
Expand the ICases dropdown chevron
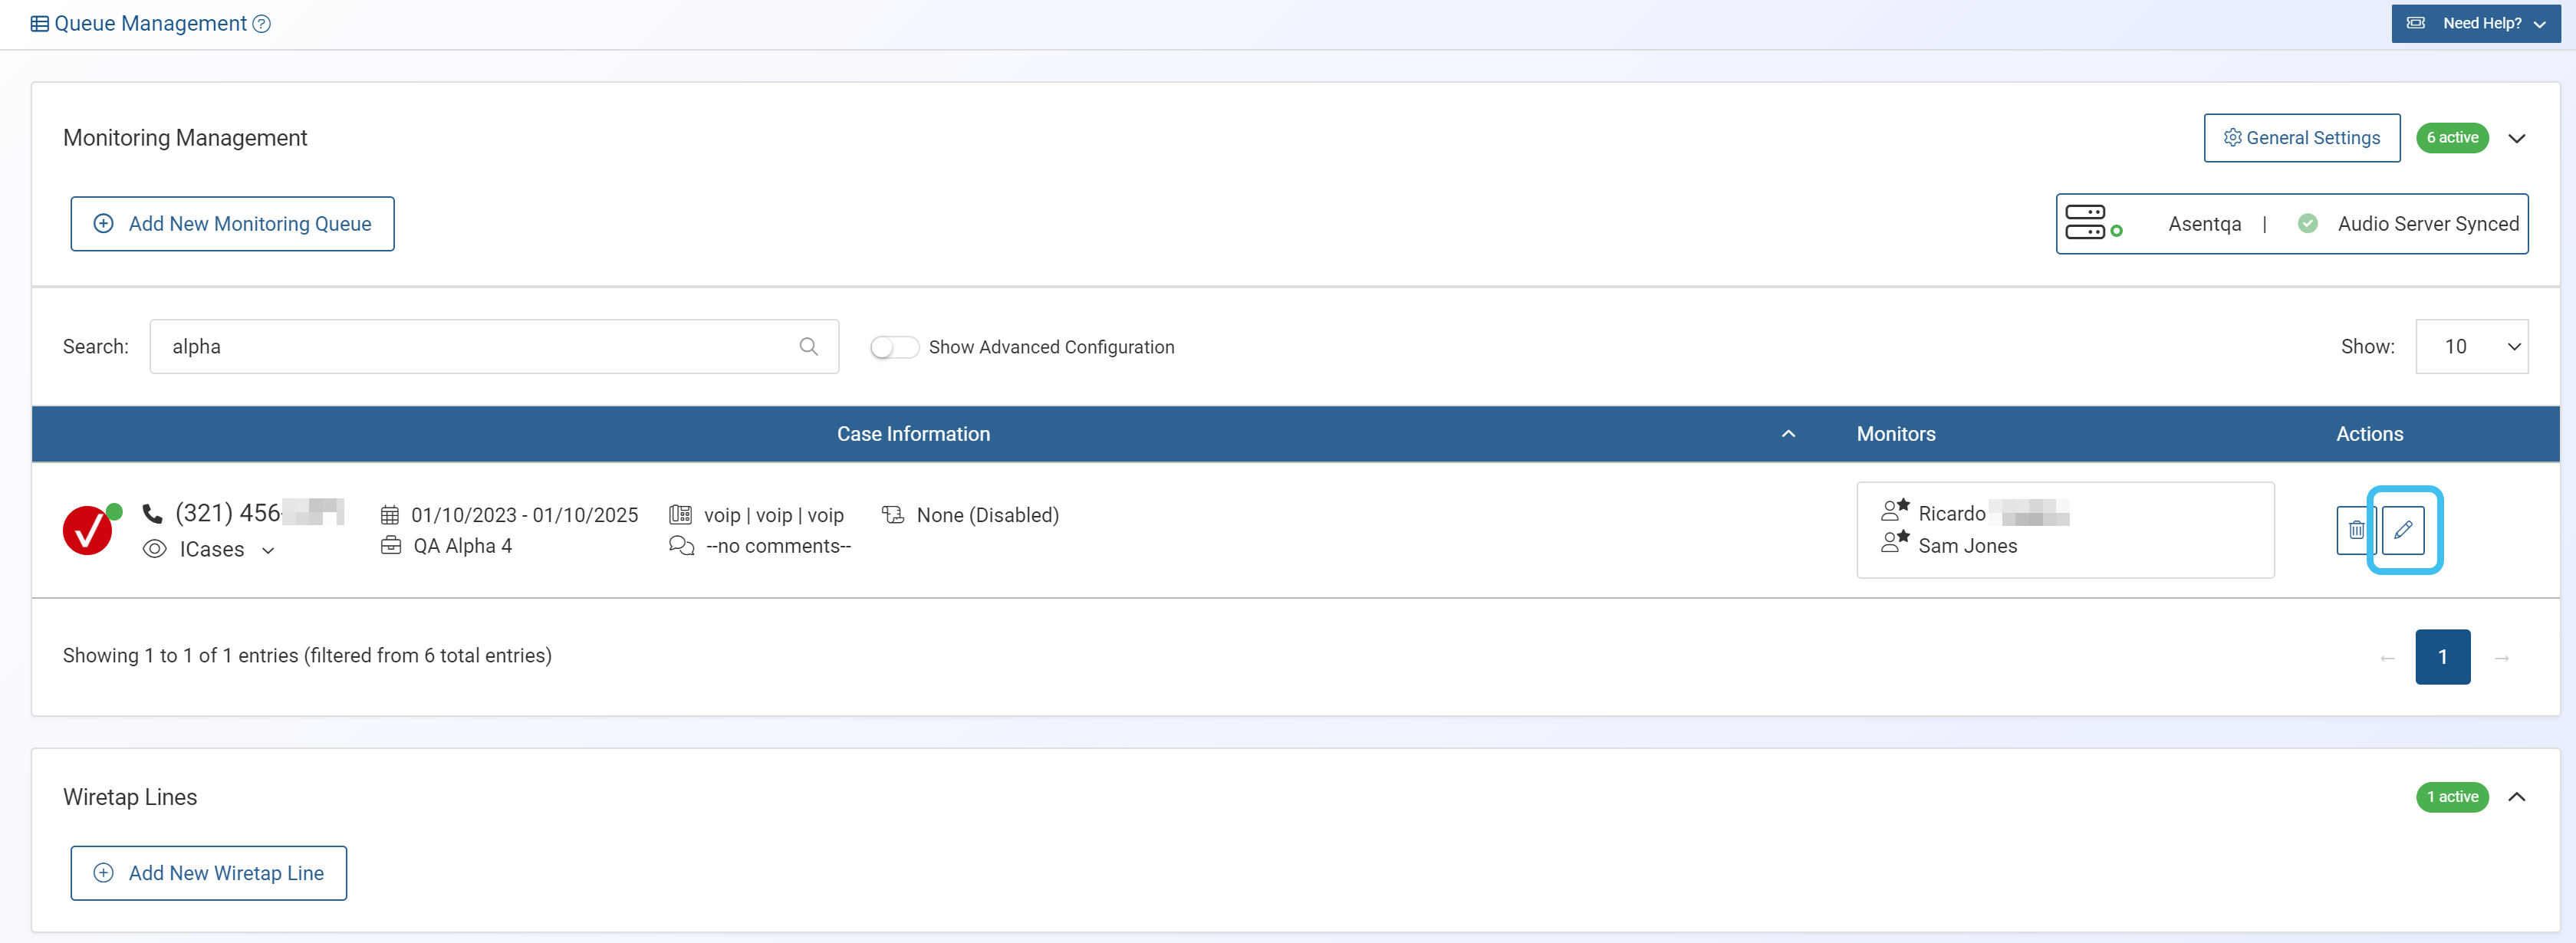268,550
